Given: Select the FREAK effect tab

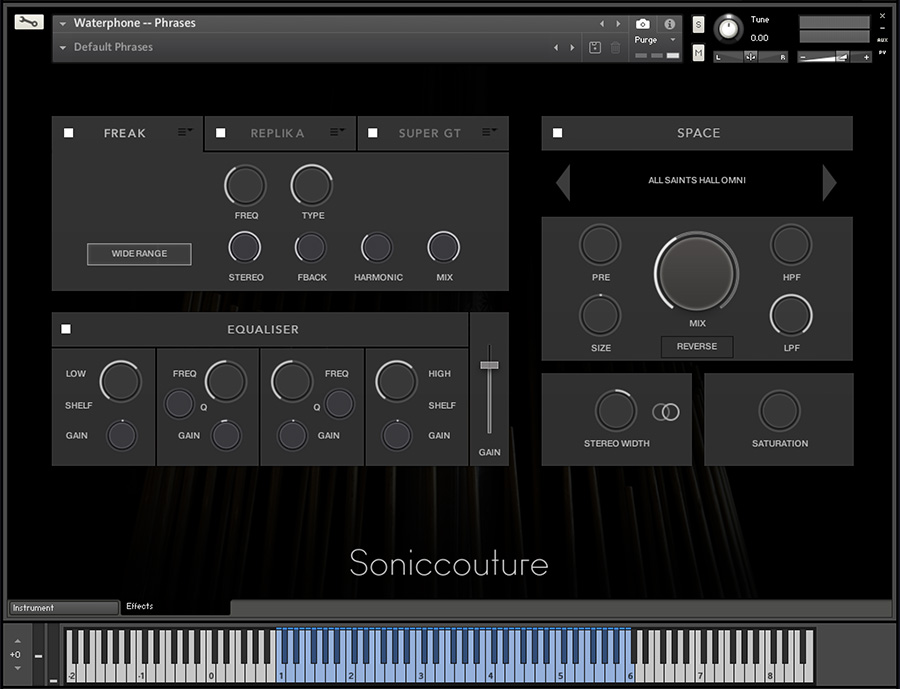Looking at the screenshot, I should tap(125, 133).
